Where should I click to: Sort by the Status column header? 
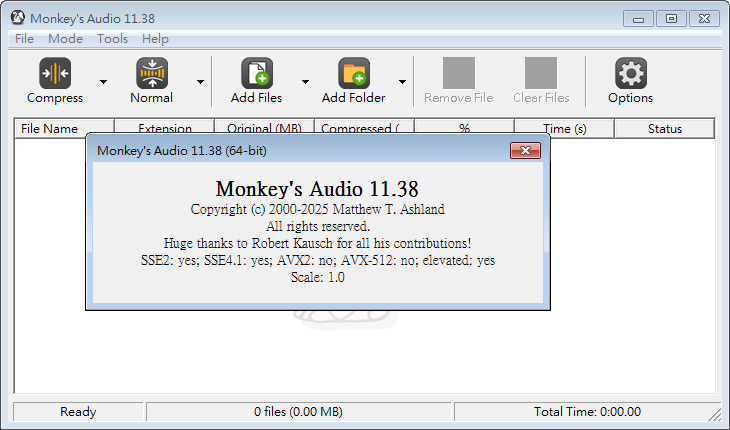665,128
